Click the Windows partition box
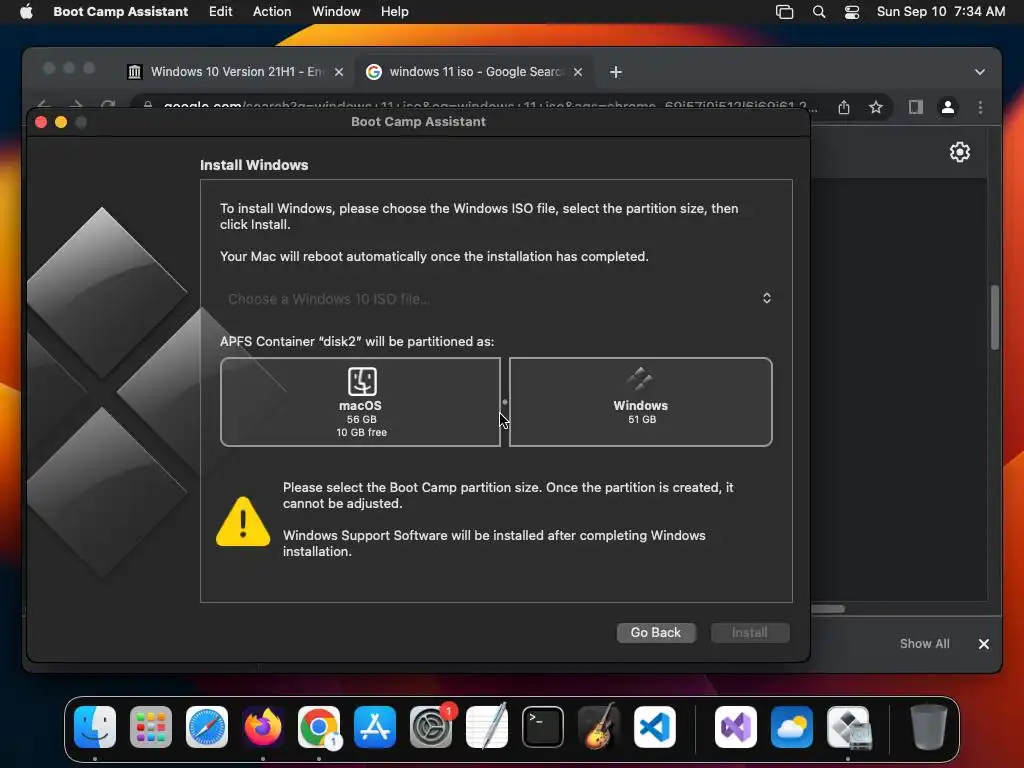This screenshot has width=1024, height=768. tap(641, 402)
